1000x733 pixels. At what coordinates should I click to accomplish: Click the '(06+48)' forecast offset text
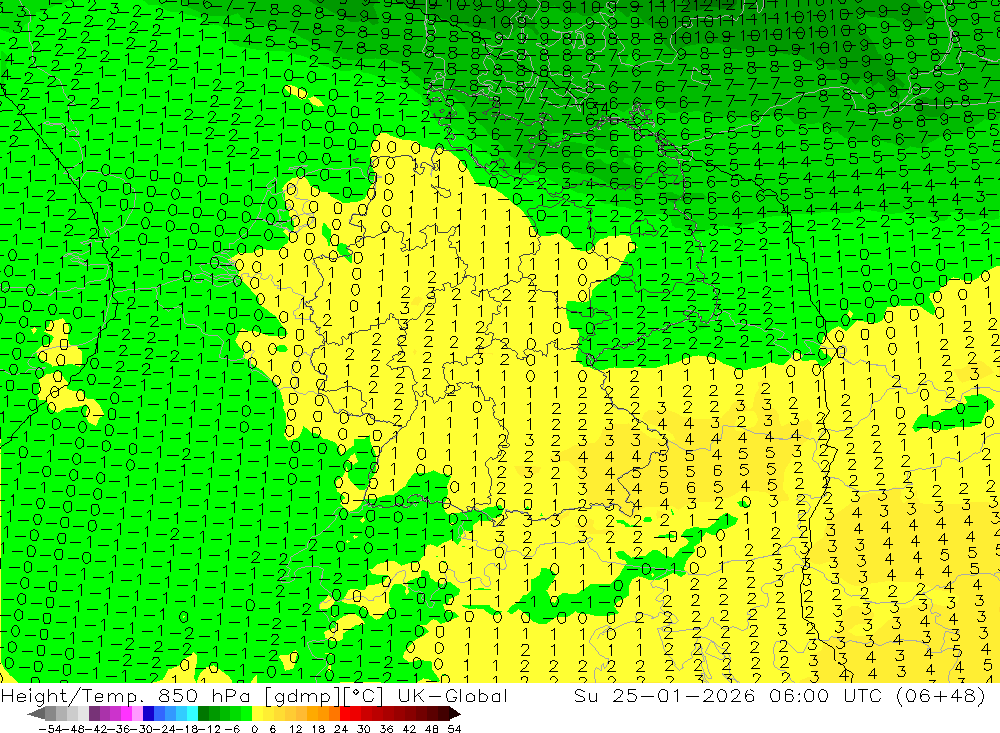pos(941,696)
